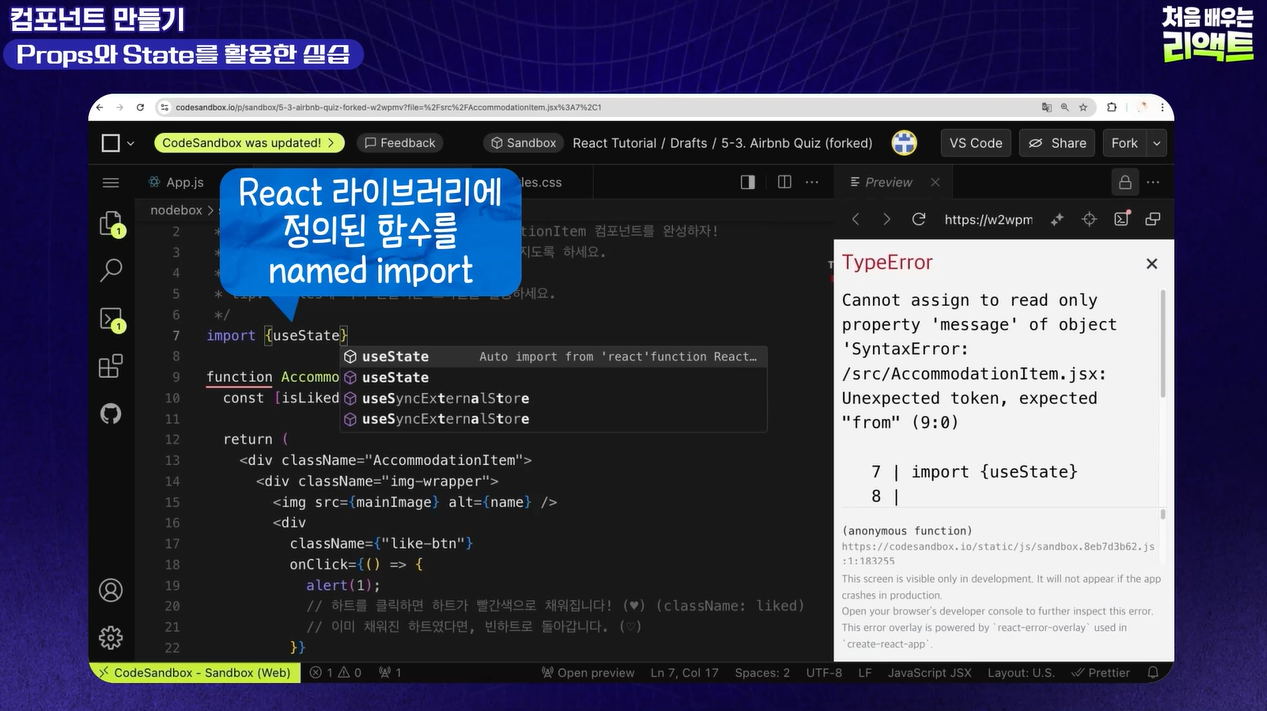Toggle the preview console icon
The width and height of the screenshot is (1267, 711).
[x=1121, y=219]
